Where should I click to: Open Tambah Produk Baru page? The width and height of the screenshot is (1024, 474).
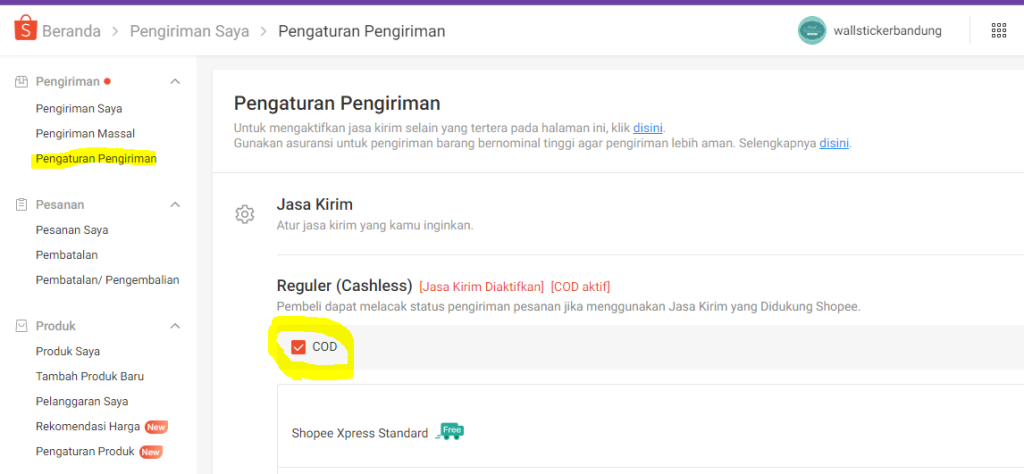pos(90,376)
